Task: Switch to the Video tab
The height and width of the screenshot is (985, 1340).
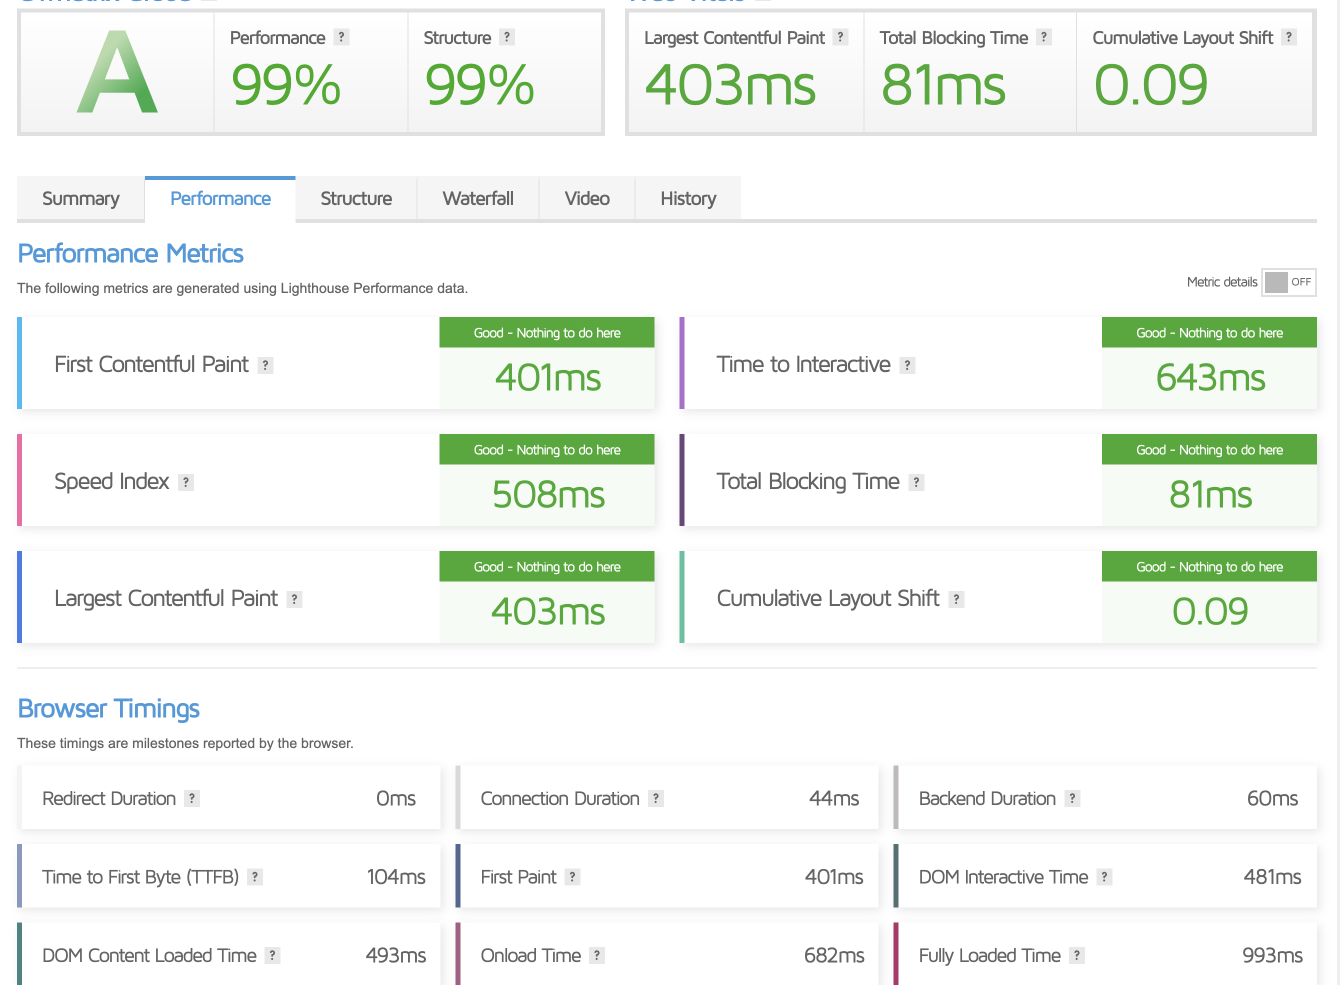Action: click(x=587, y=198)
